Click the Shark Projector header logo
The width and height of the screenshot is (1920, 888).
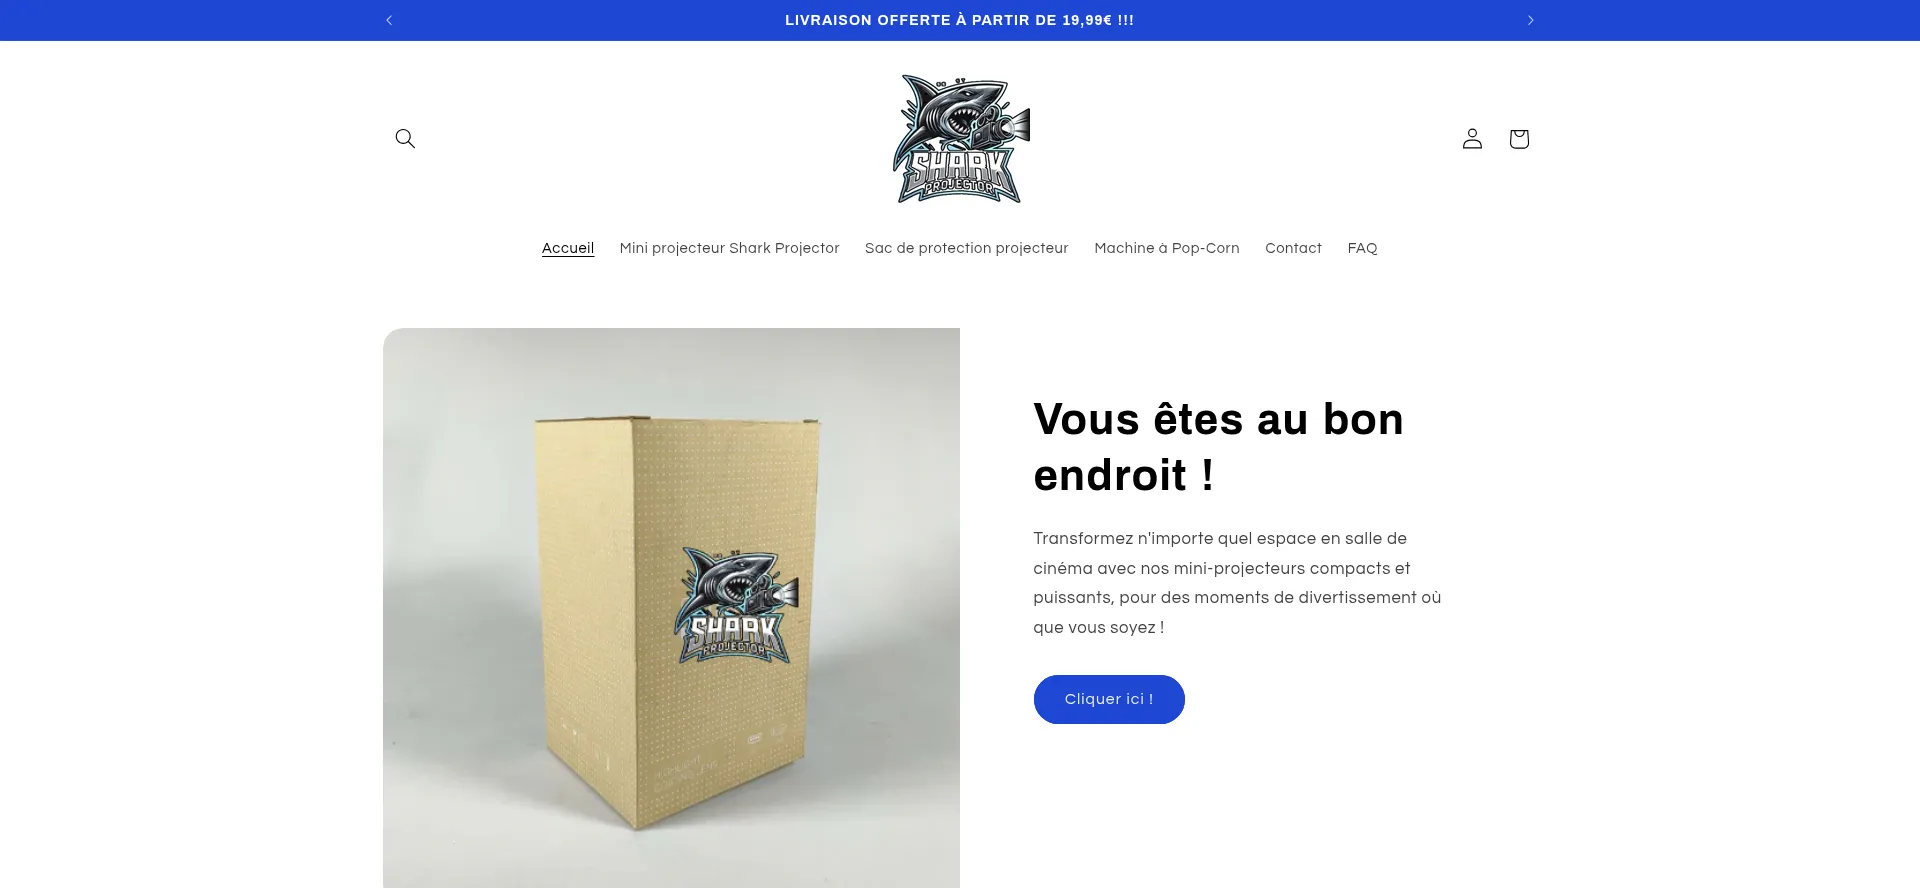(961, 138)
